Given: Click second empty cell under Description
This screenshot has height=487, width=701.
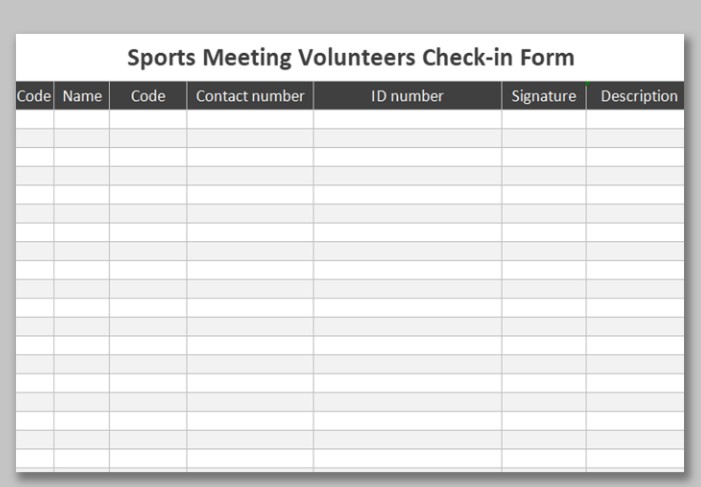Looking at the screenshot, I should tap(635, 138).
